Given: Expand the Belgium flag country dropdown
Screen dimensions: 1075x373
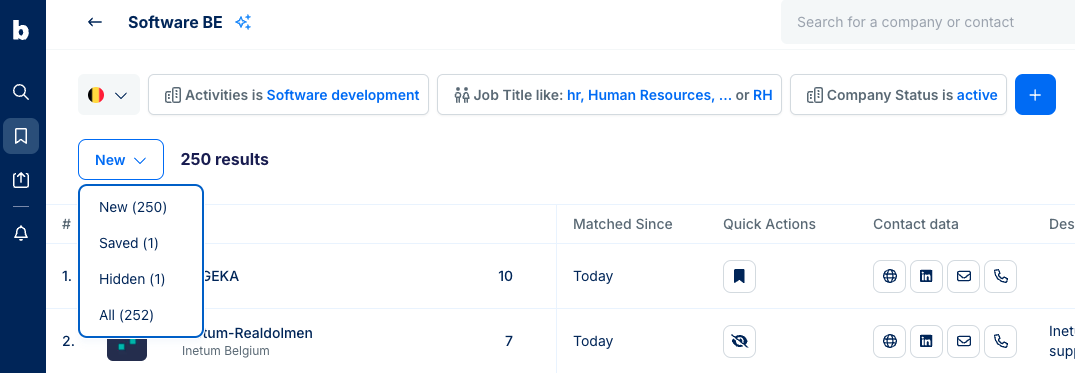Looking at the screenshot, I should [x=109, y=95].
